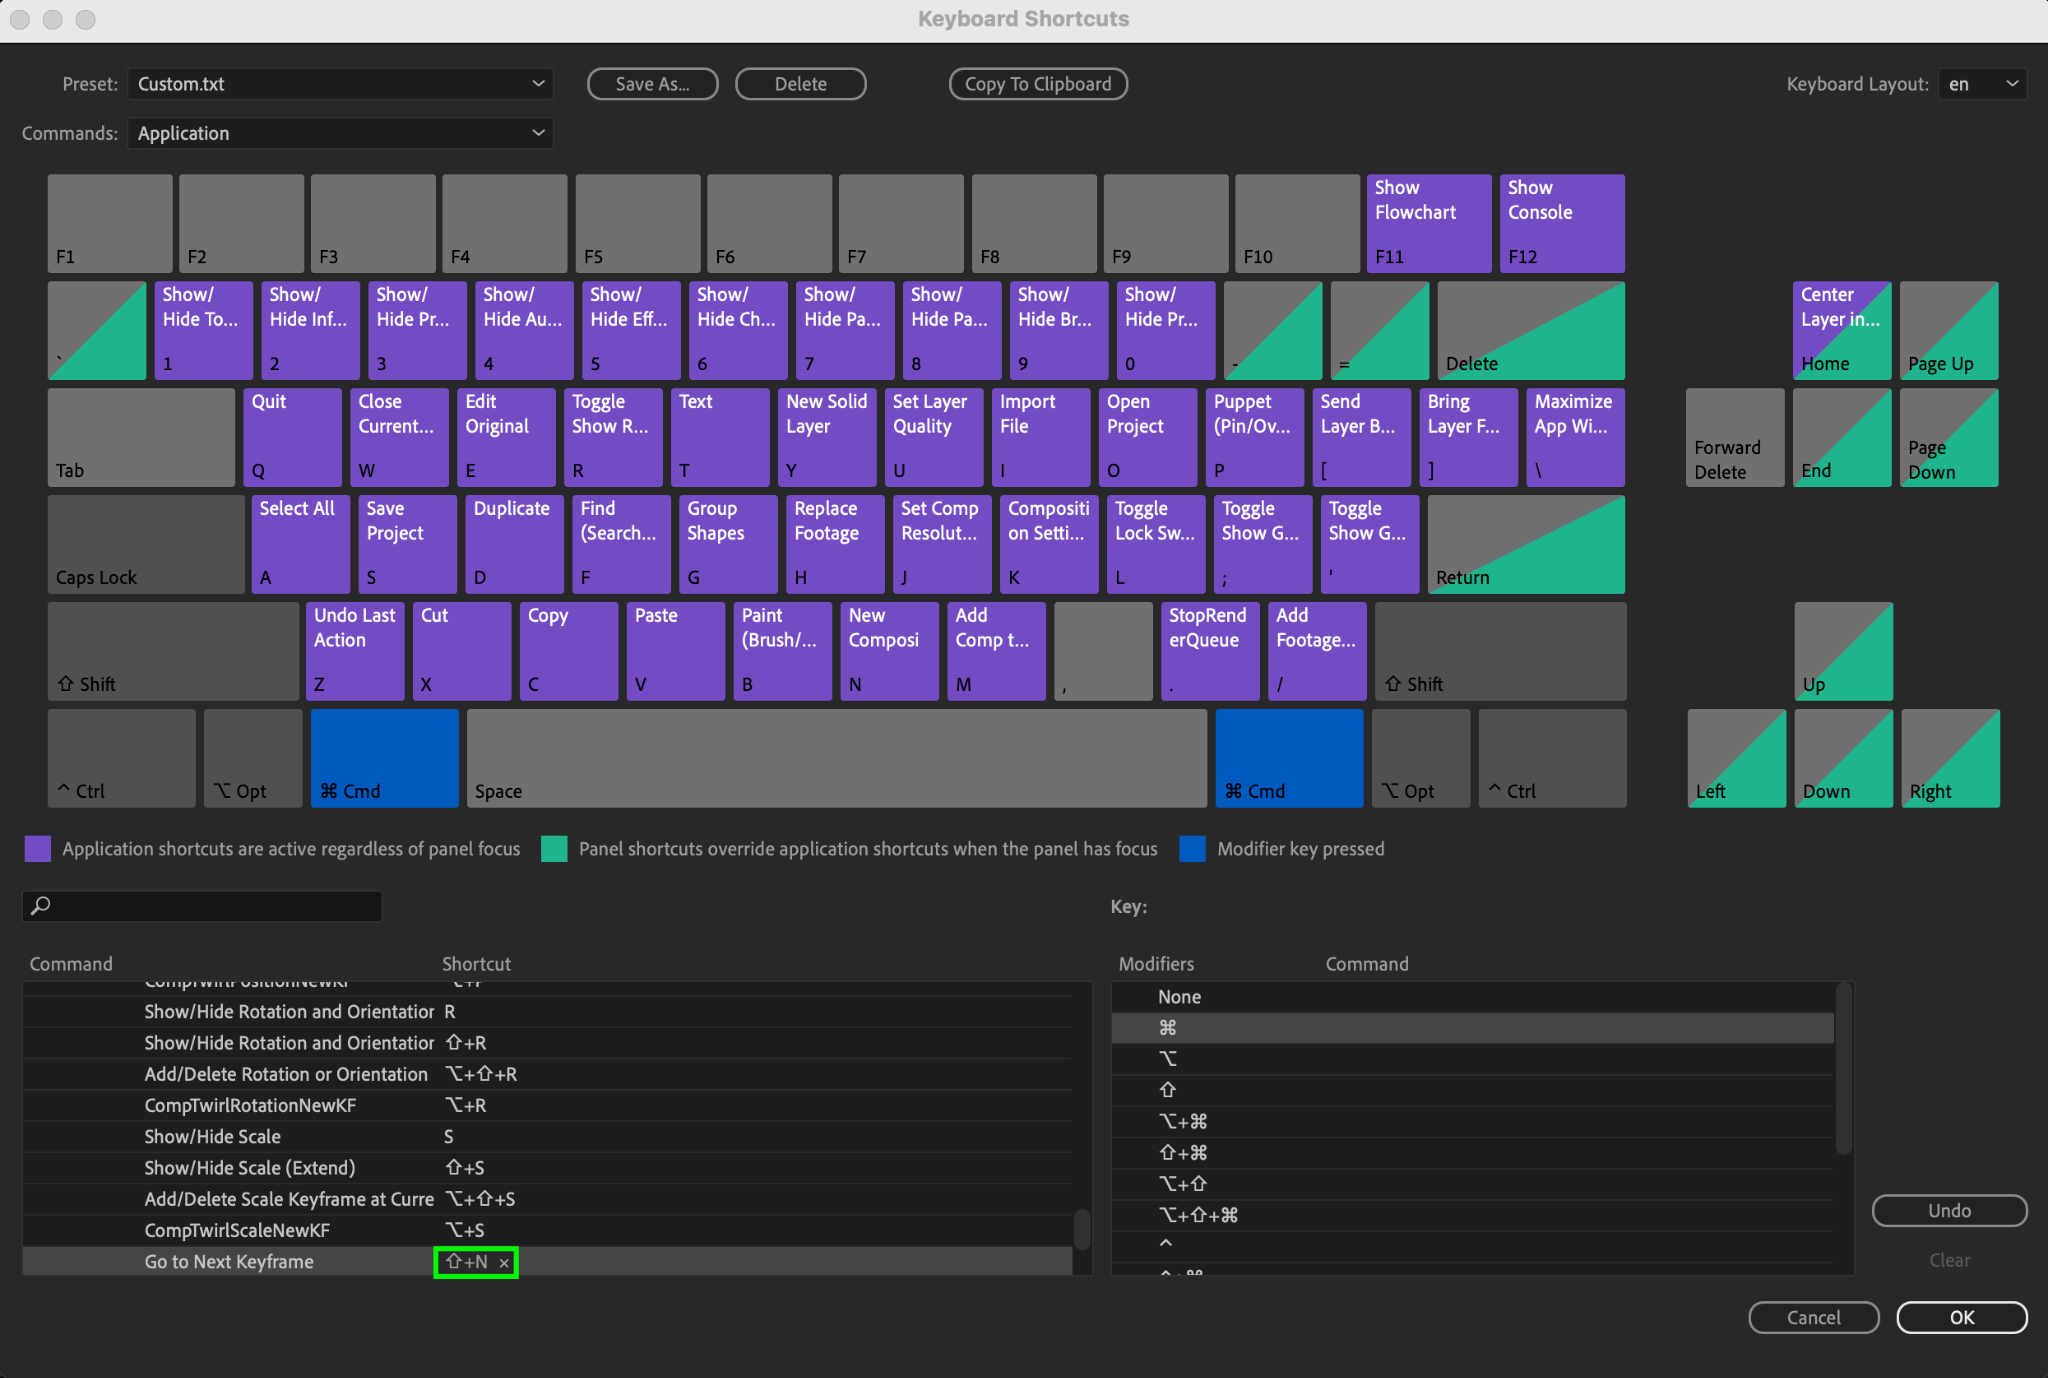The image size is (2048, 1378).
Task: Click the Center Layer Home key
Action: [1841, 330]
